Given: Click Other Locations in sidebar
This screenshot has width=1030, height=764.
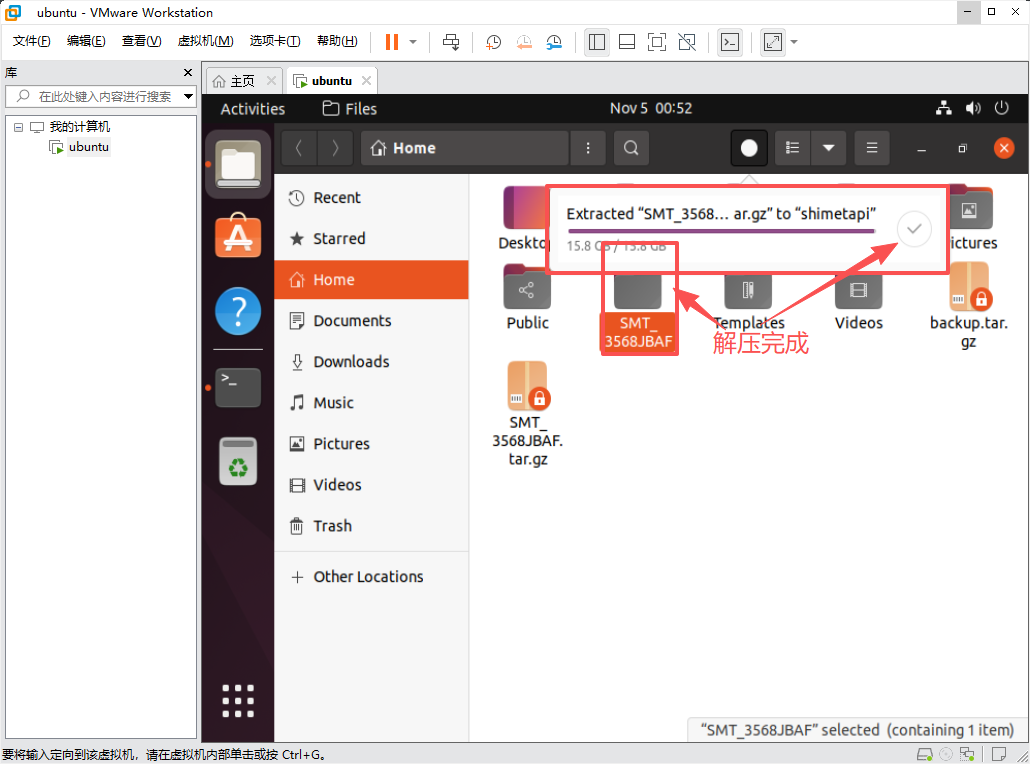Looking at the screenshot, I should point(368,577).
